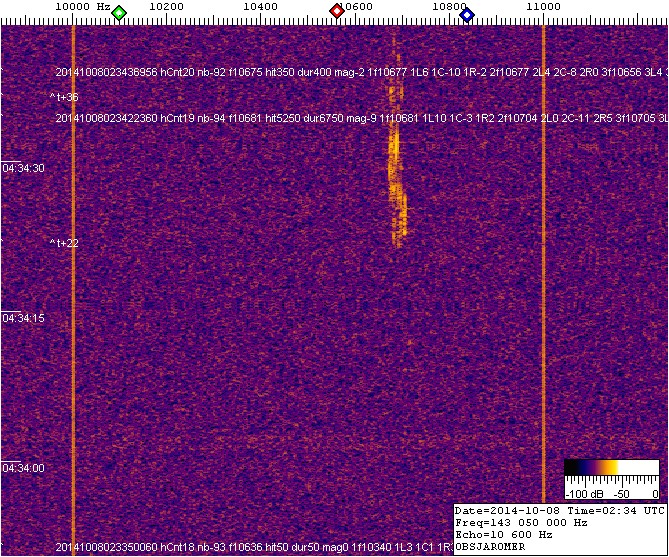Click the blue diamond frequency marker
The image size is (669, 557).
467,13
